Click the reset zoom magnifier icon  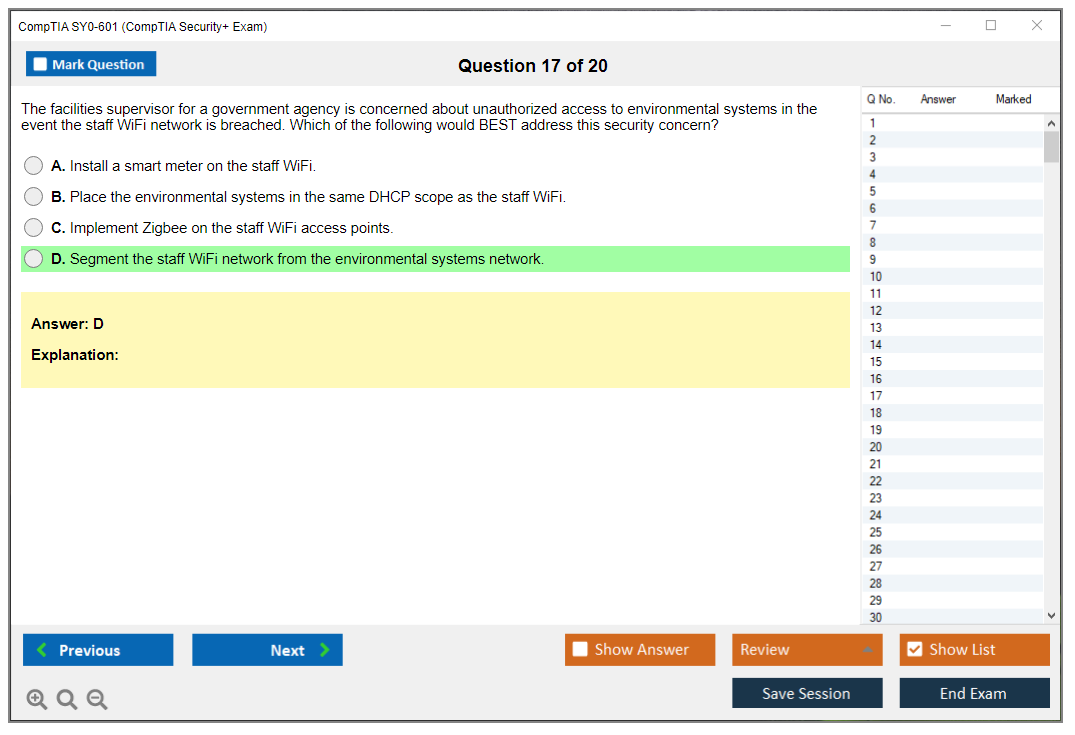[67, 700]
